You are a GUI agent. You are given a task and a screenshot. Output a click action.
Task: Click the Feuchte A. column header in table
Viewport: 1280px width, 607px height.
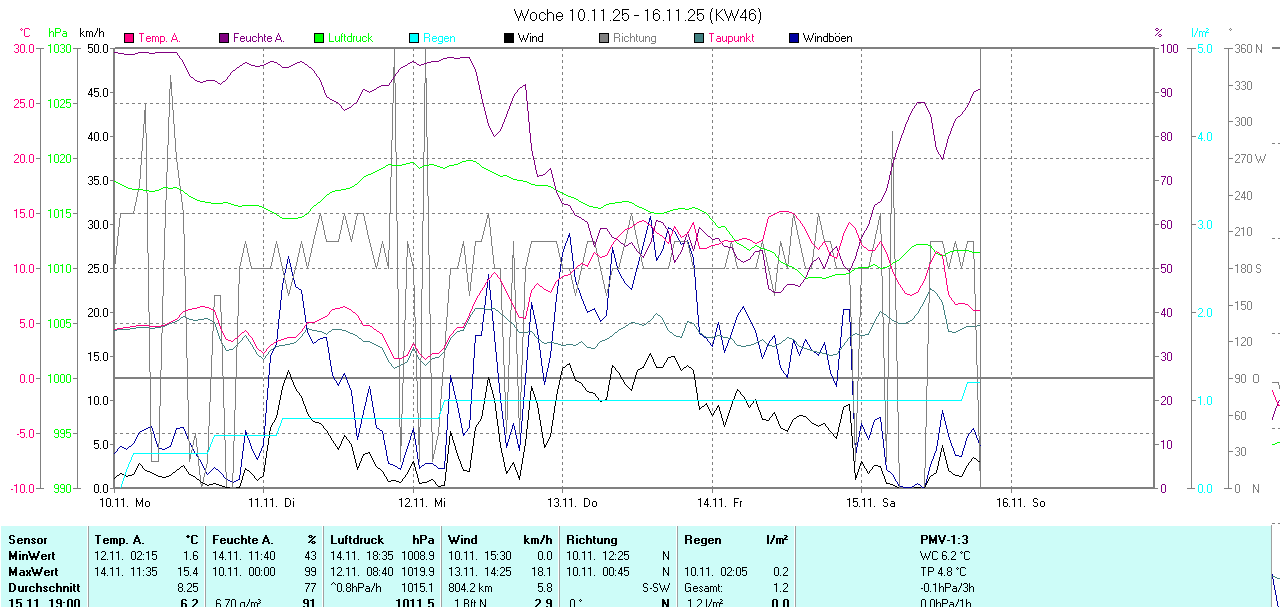[241, 539]
